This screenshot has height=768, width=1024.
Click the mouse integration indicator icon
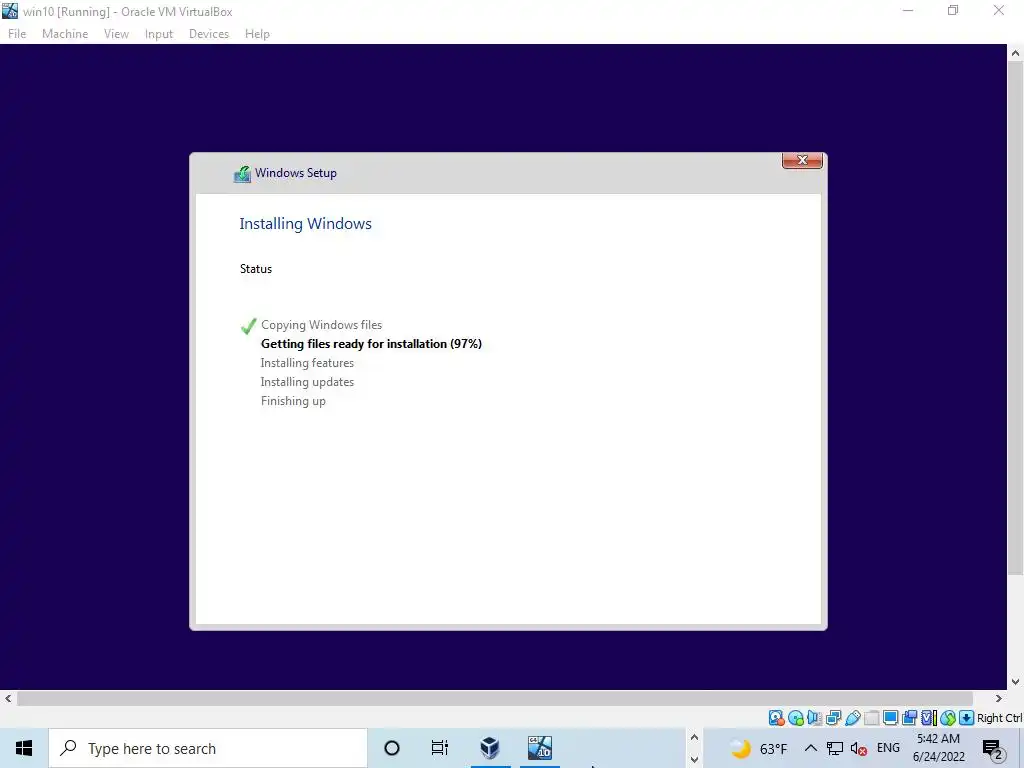click(948, 718)
